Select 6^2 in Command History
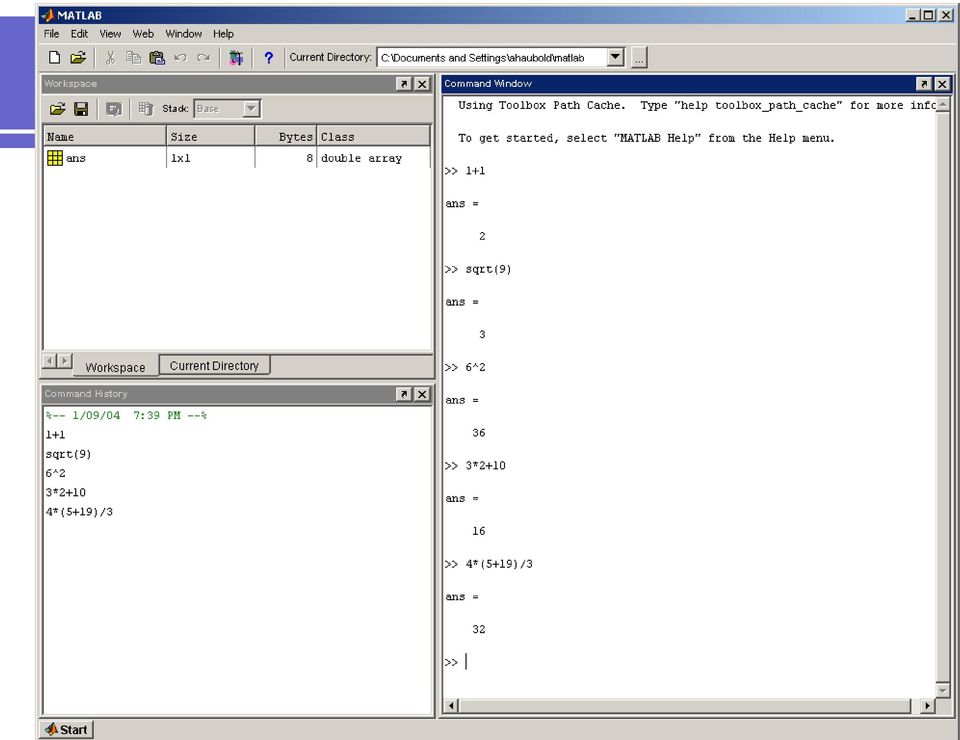Image resolution: width=960 pixels, height=740 pixels. [55, 473]
